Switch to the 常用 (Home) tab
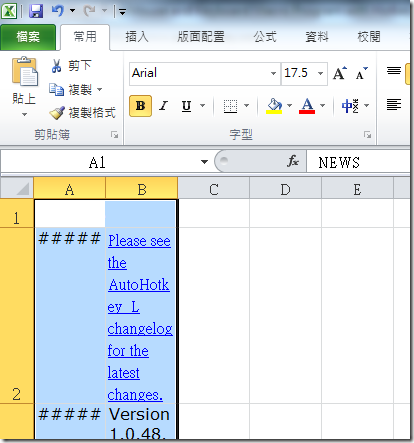The width and height of the screenshot is (414, 443). point(85,37)
